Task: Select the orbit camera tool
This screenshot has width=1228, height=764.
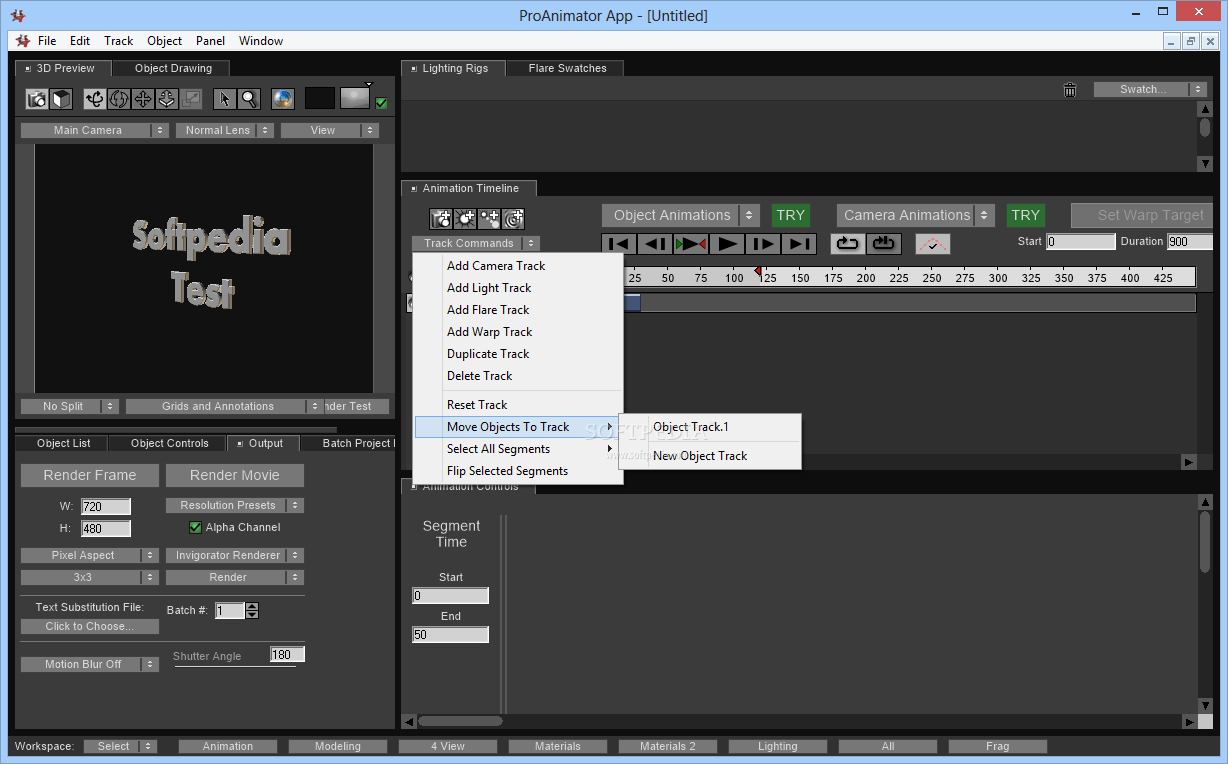Action: click(x=95, y=99)
